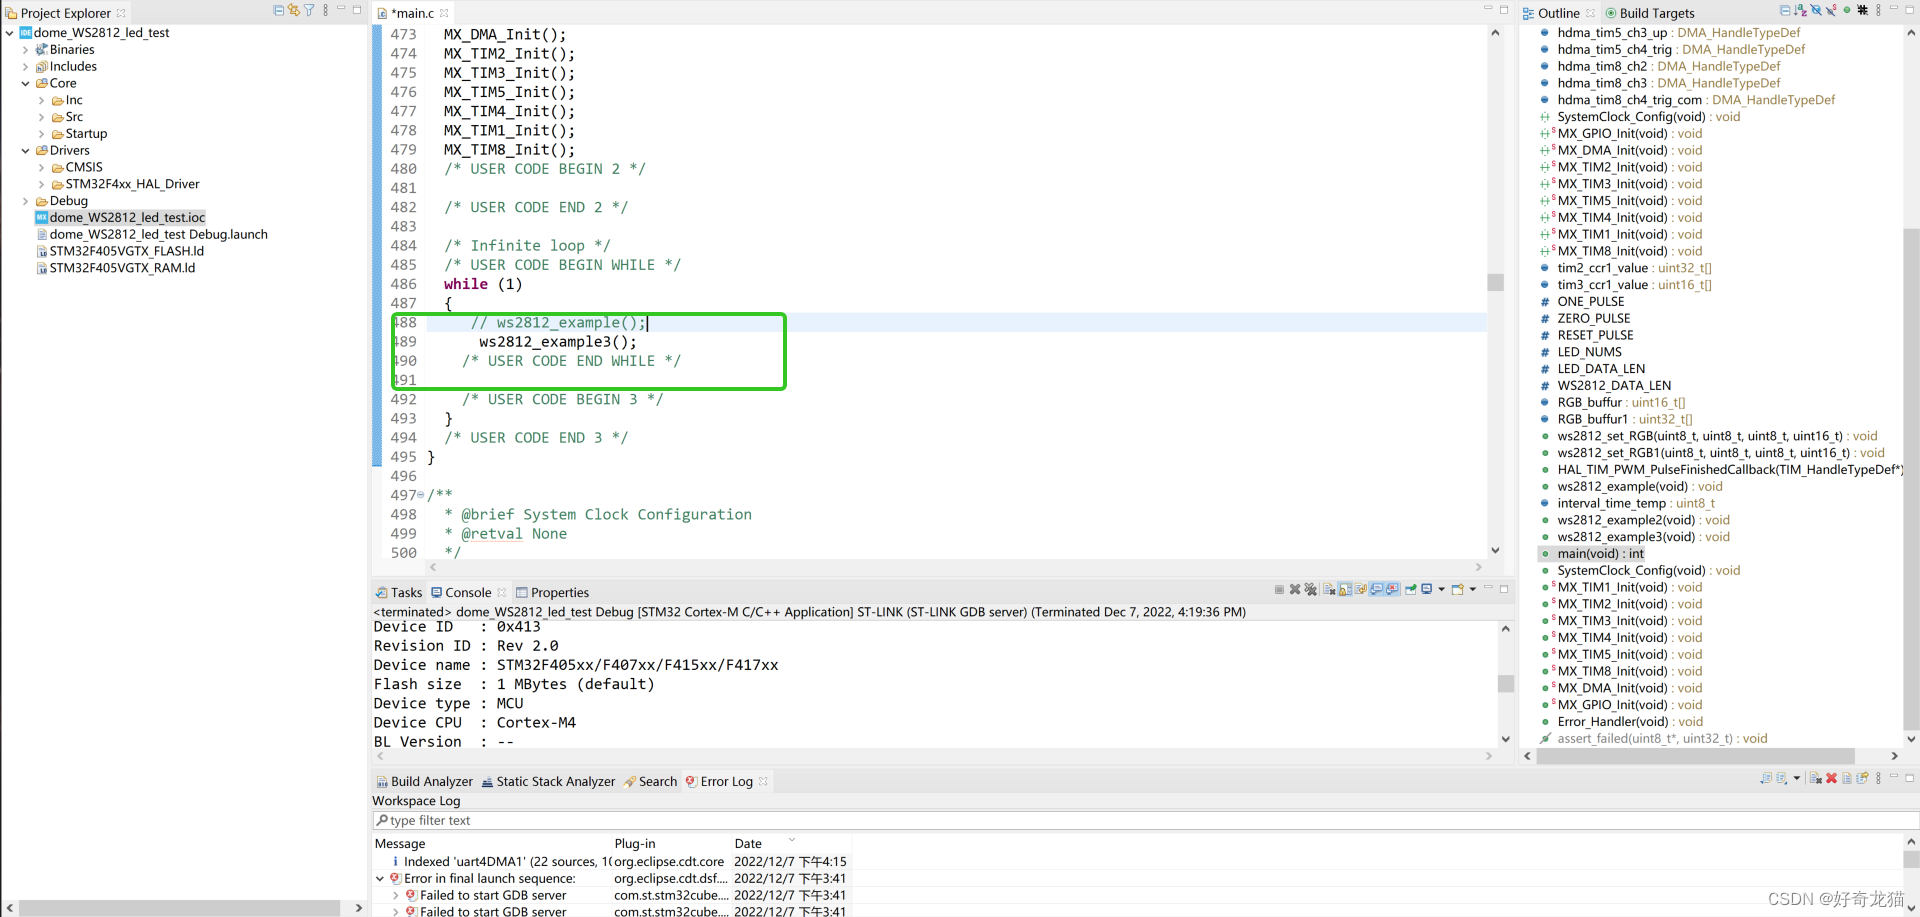The height and width of the screenshot is (917, 1920).
Task: Toggle Word Wrap in Console toolbar
Action: 1361,590
